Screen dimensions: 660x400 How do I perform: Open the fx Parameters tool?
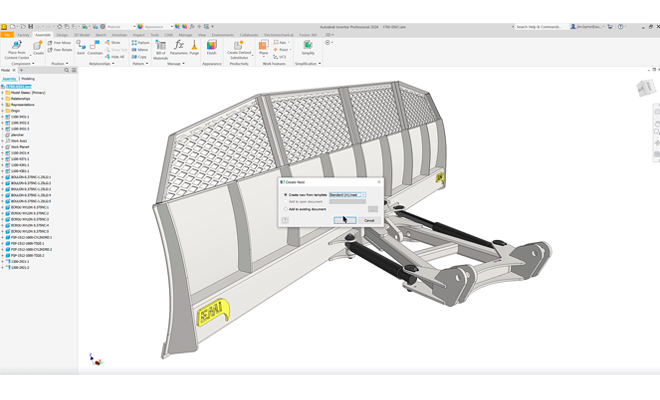click(179, 46)
